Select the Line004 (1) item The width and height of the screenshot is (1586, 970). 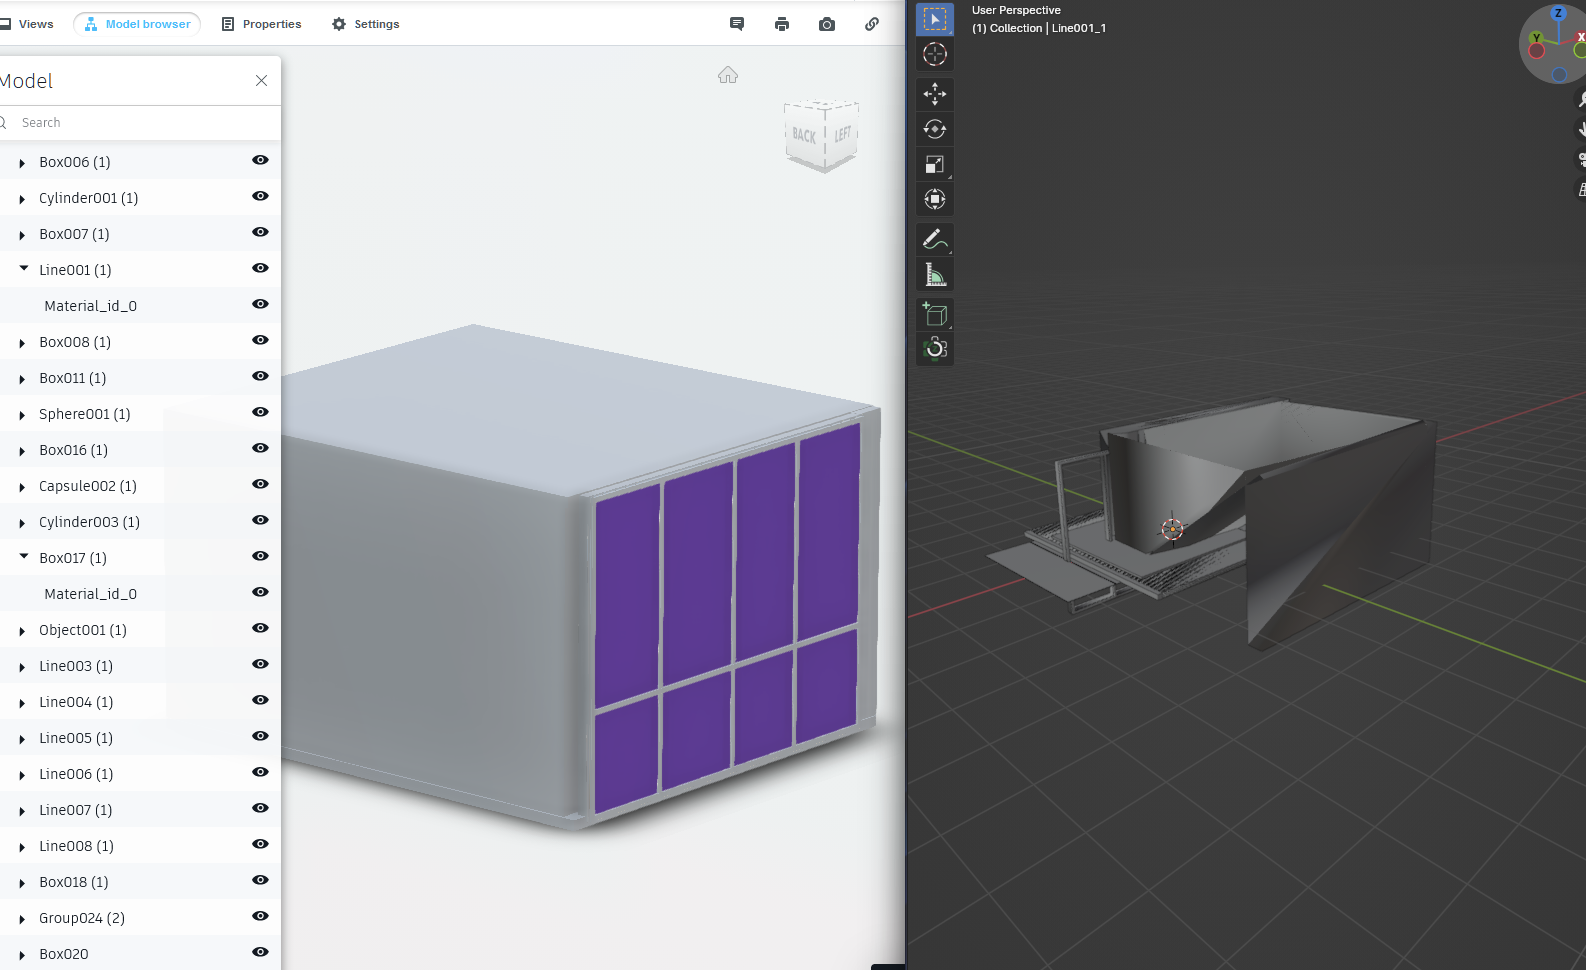(76, 702)
